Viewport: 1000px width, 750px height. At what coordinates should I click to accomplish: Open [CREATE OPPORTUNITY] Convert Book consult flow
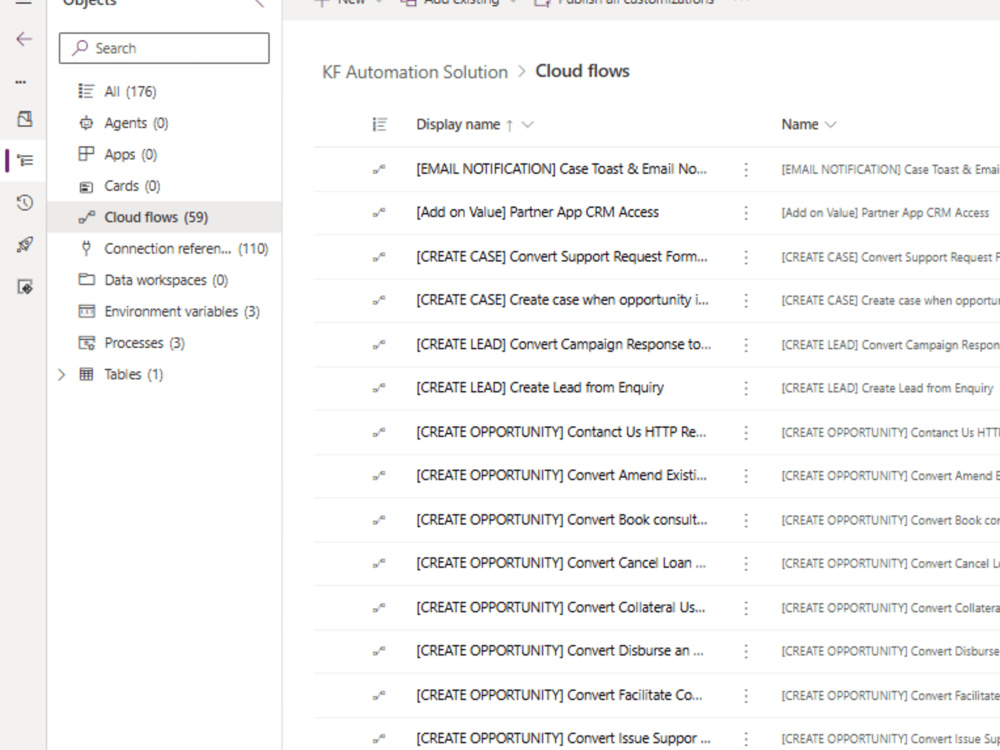pyautogui.click(x=562, y=520)
